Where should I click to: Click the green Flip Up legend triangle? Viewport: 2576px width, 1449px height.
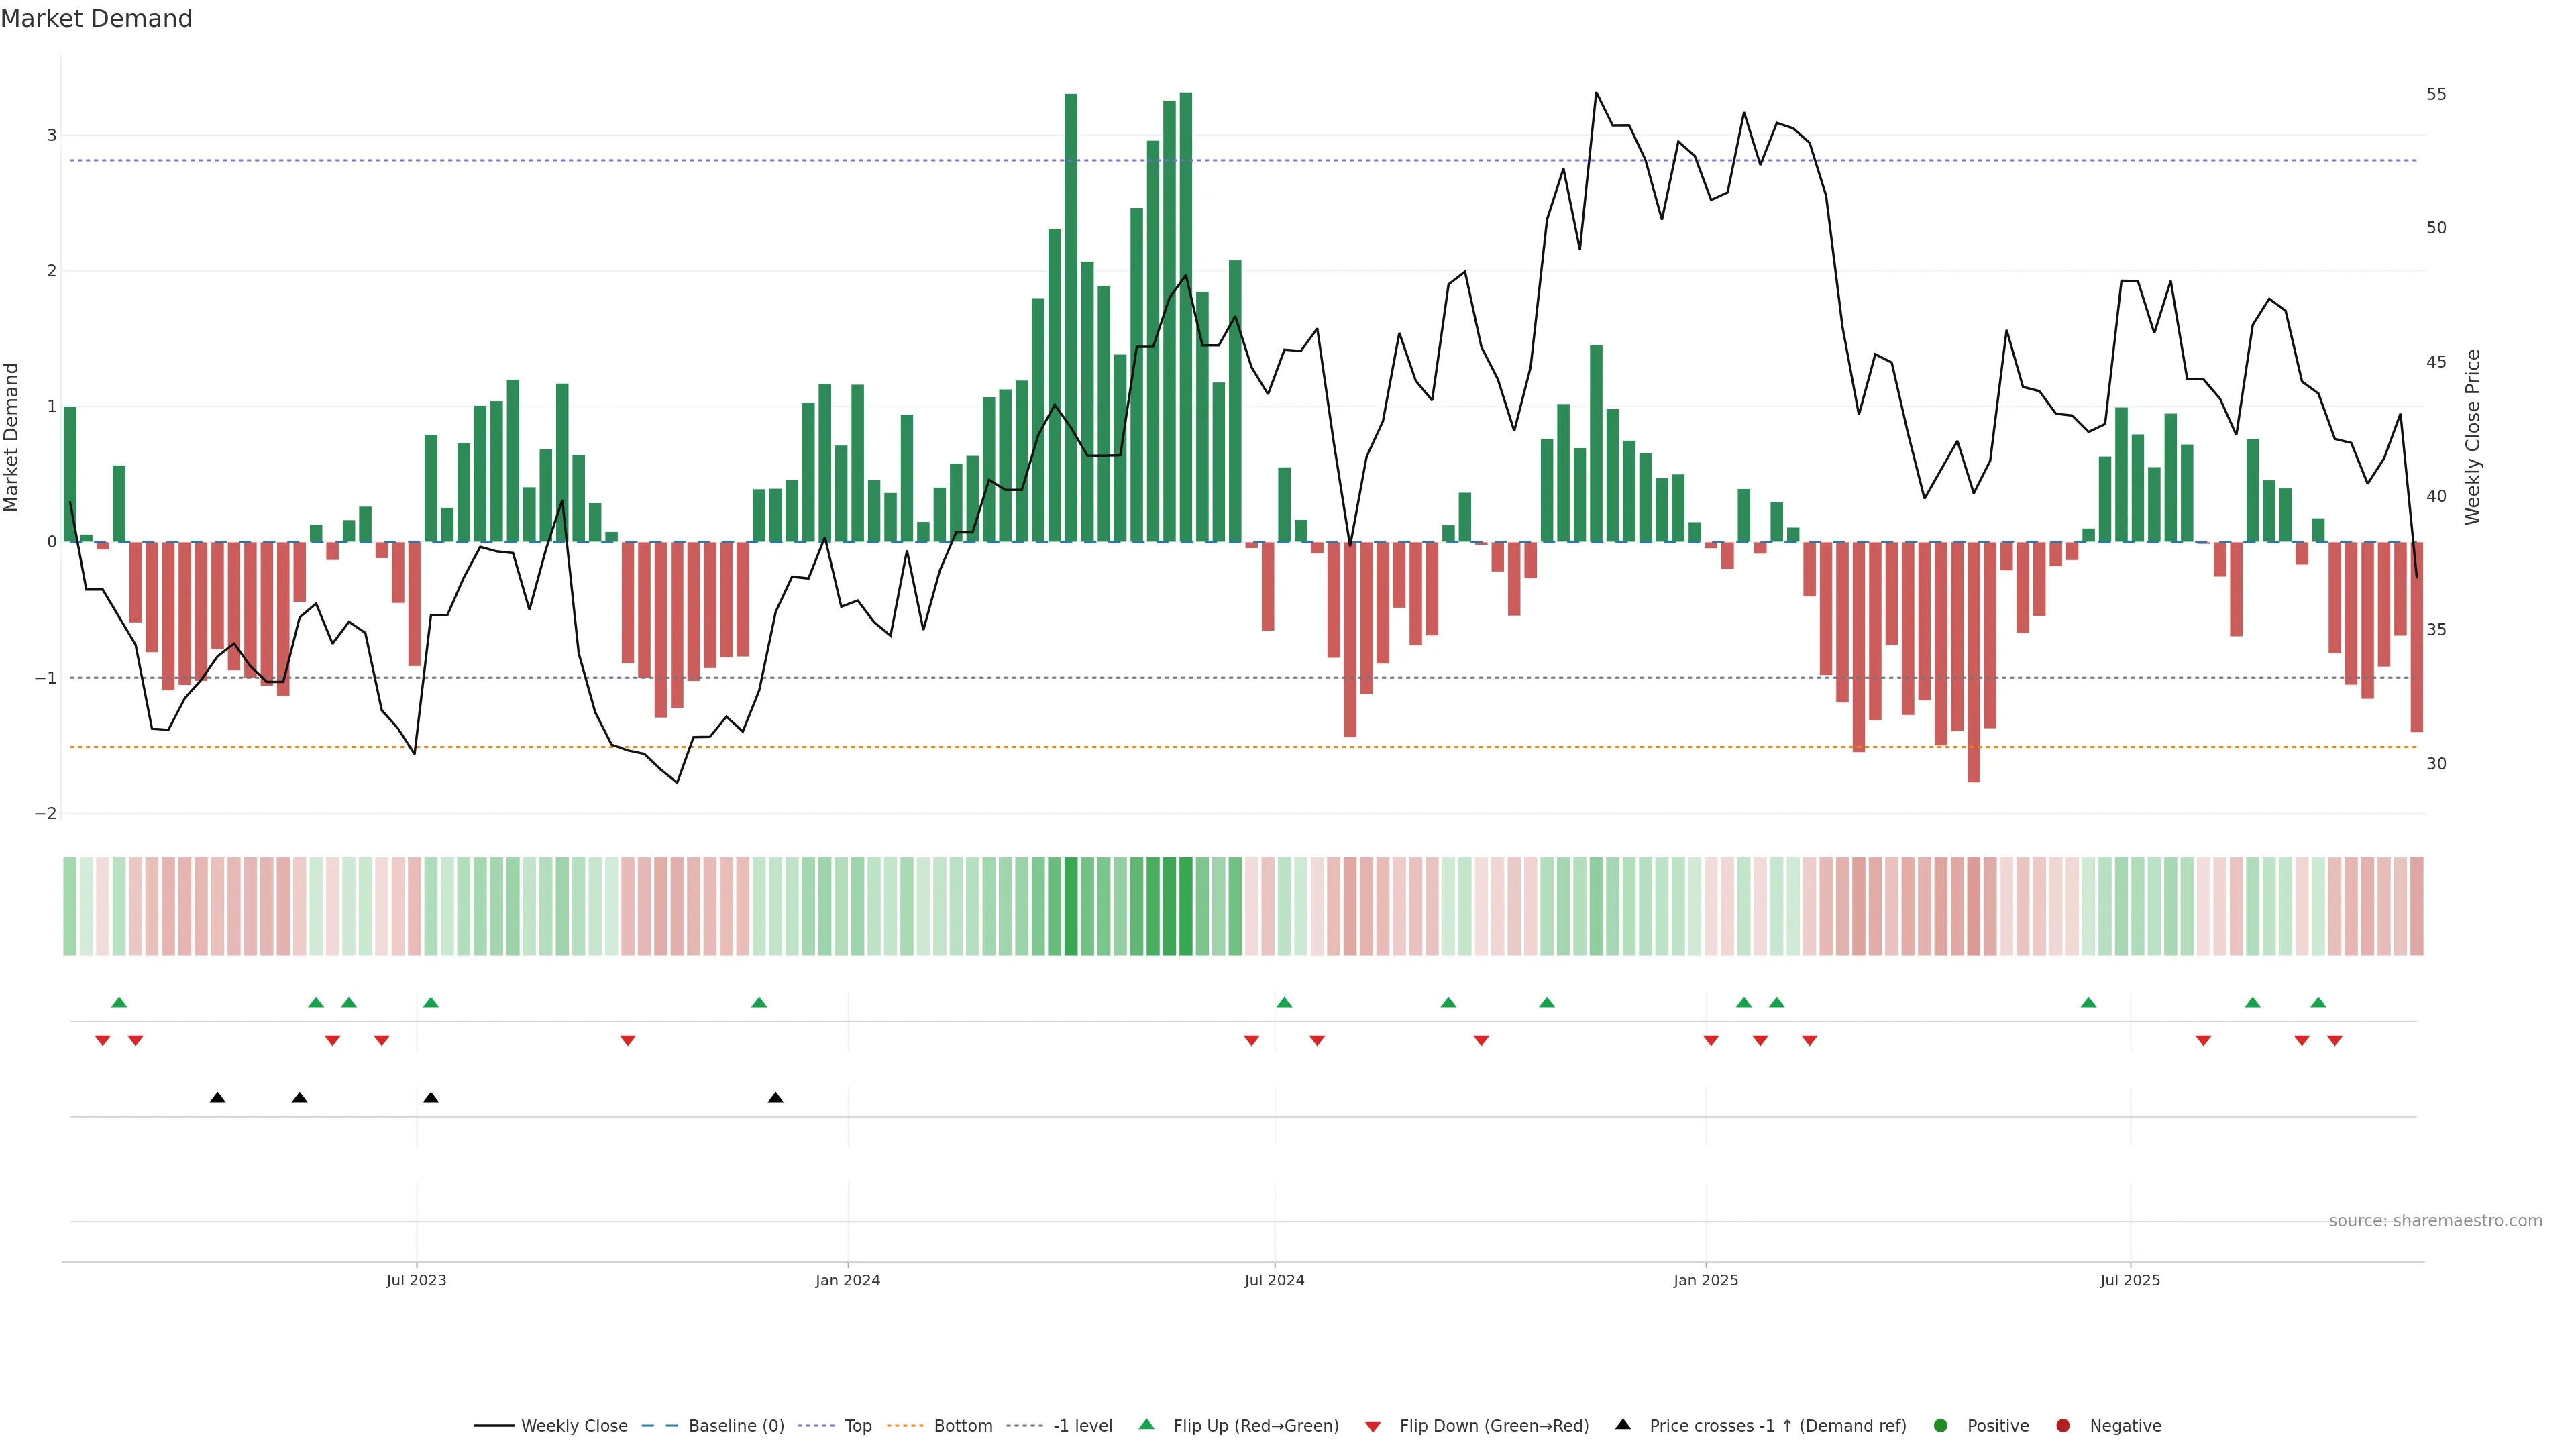point(1147,1425)
